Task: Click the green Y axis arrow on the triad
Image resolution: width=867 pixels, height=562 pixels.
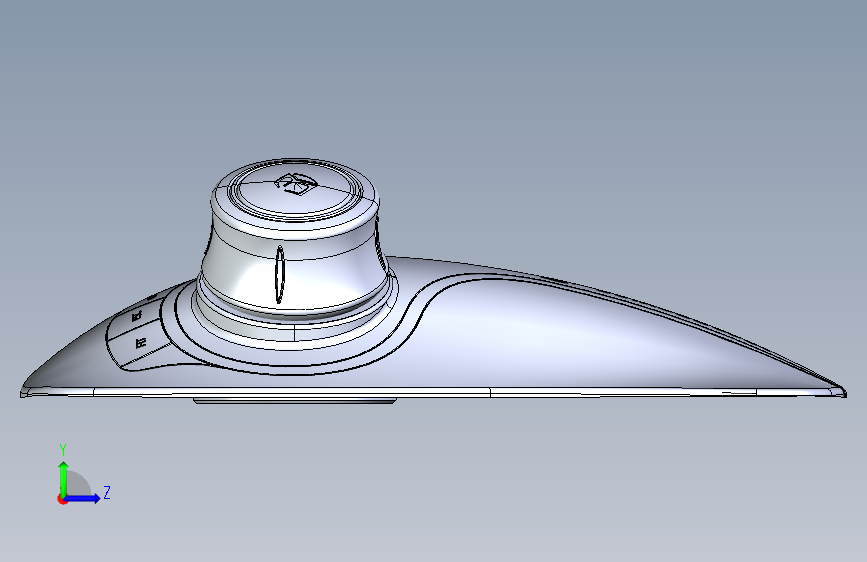Action: pos(64,478)
